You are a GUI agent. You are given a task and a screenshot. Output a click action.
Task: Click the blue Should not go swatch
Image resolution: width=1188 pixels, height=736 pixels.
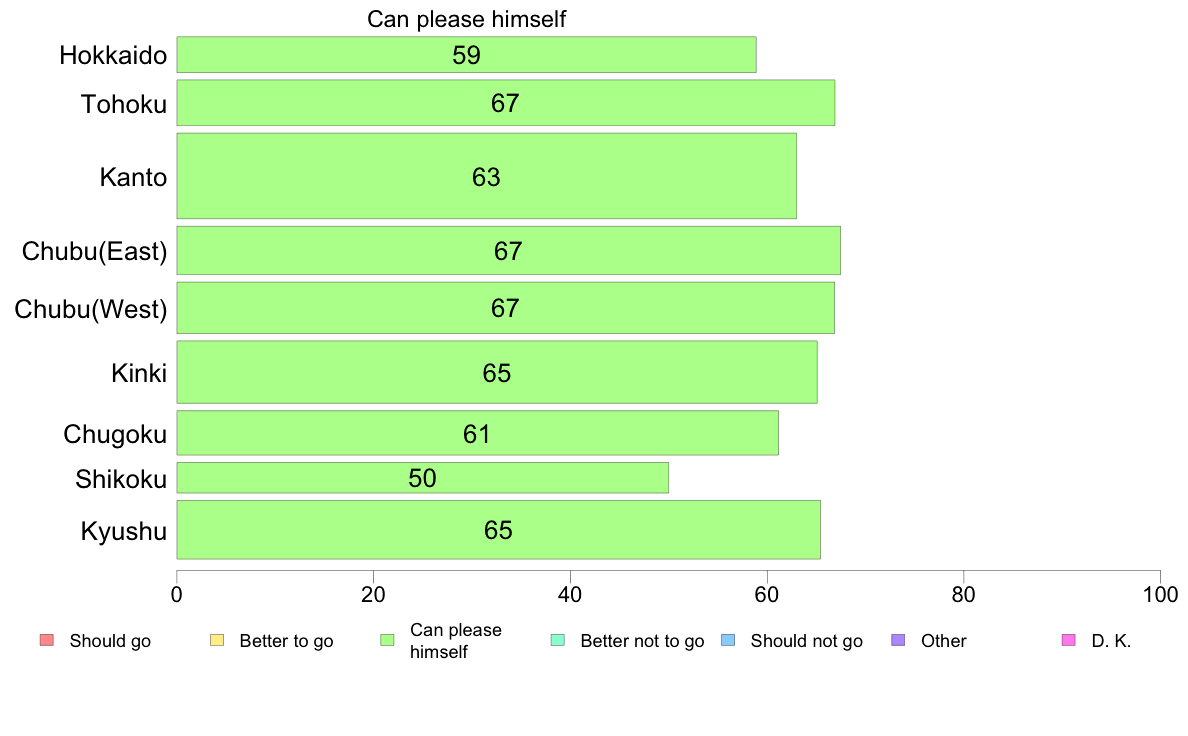coord(728,640)
